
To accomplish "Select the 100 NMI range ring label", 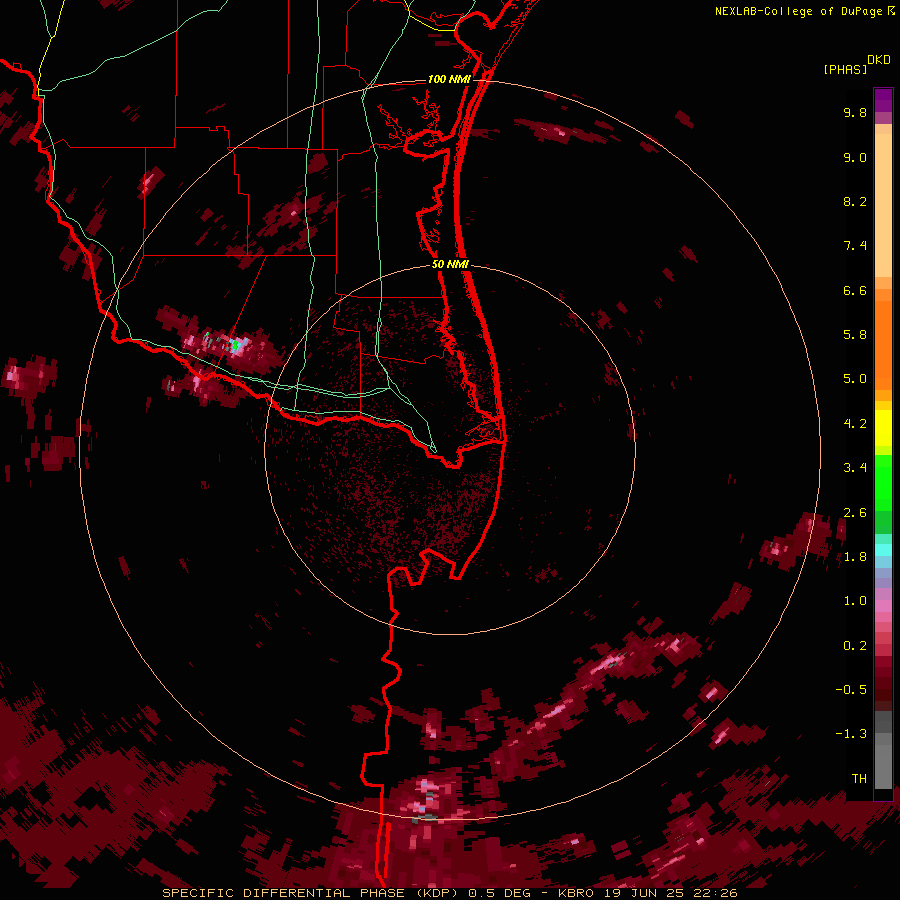I will pos(449,79).
